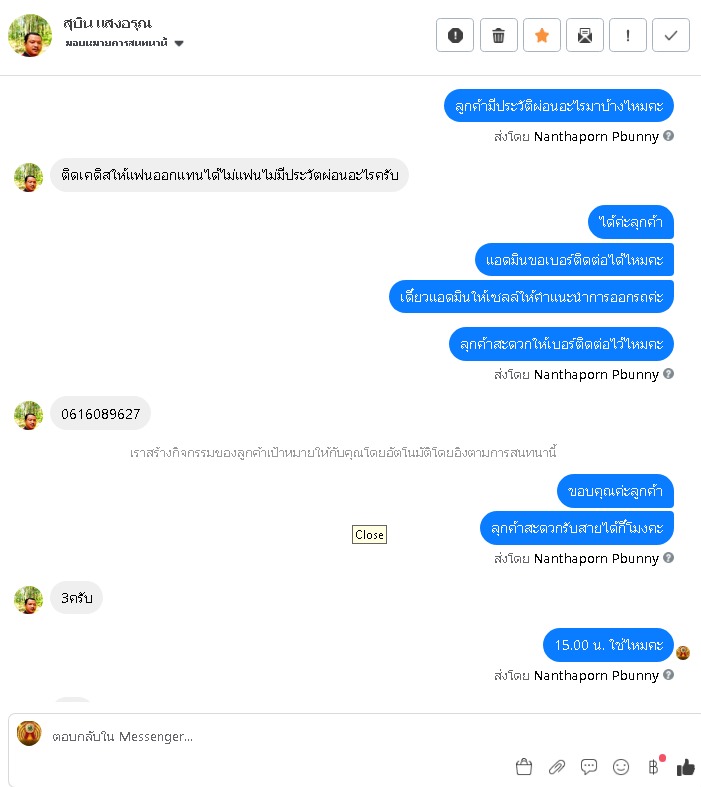
Task: Mark conversation as spam with exclamation circle icon
Action: (455, 35)
